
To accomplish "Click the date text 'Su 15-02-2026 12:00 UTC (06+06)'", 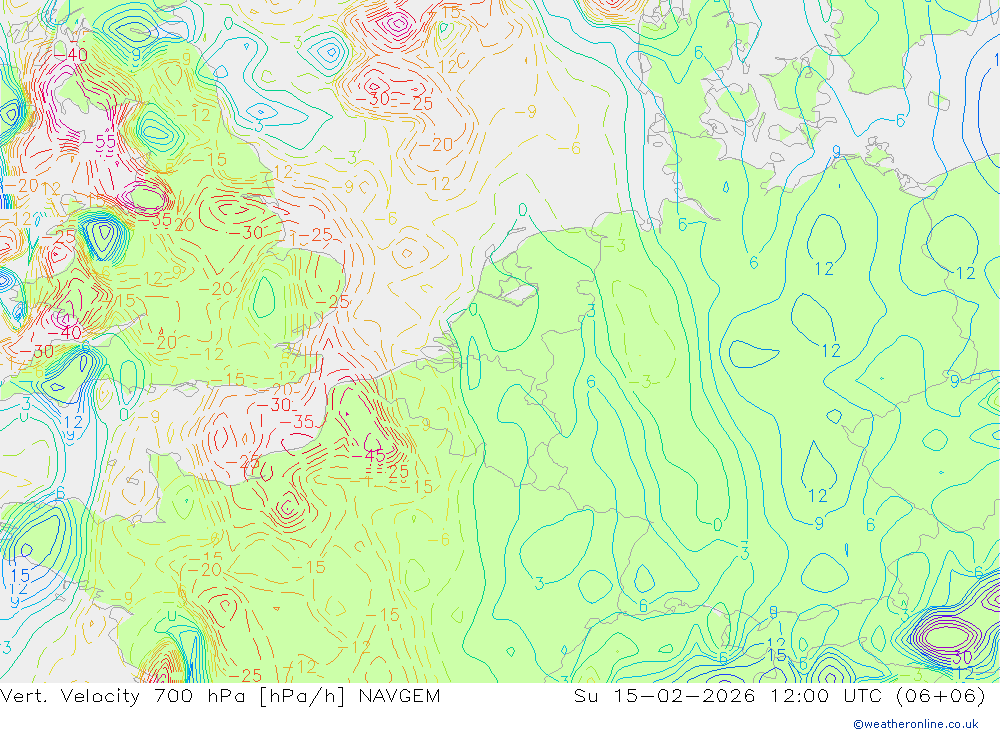I will click(779, 696).
